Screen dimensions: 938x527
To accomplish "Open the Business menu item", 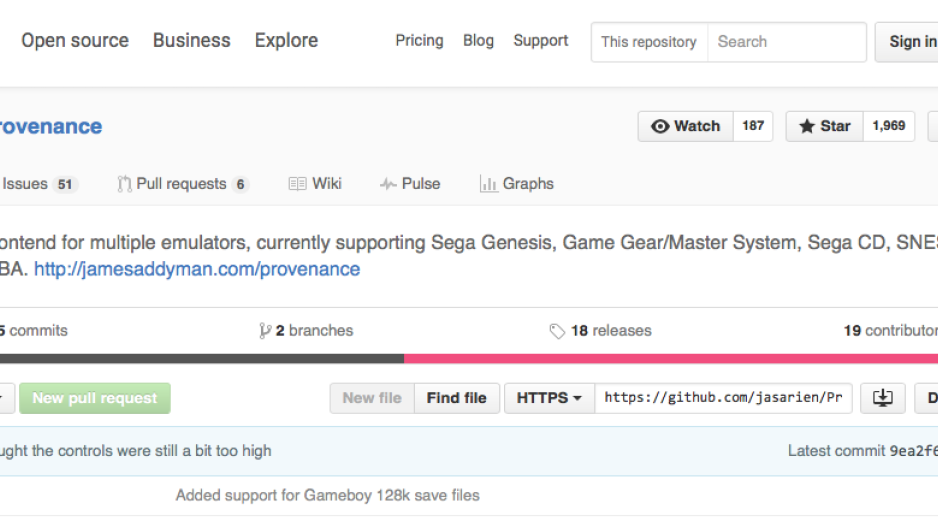I will 191,41.
